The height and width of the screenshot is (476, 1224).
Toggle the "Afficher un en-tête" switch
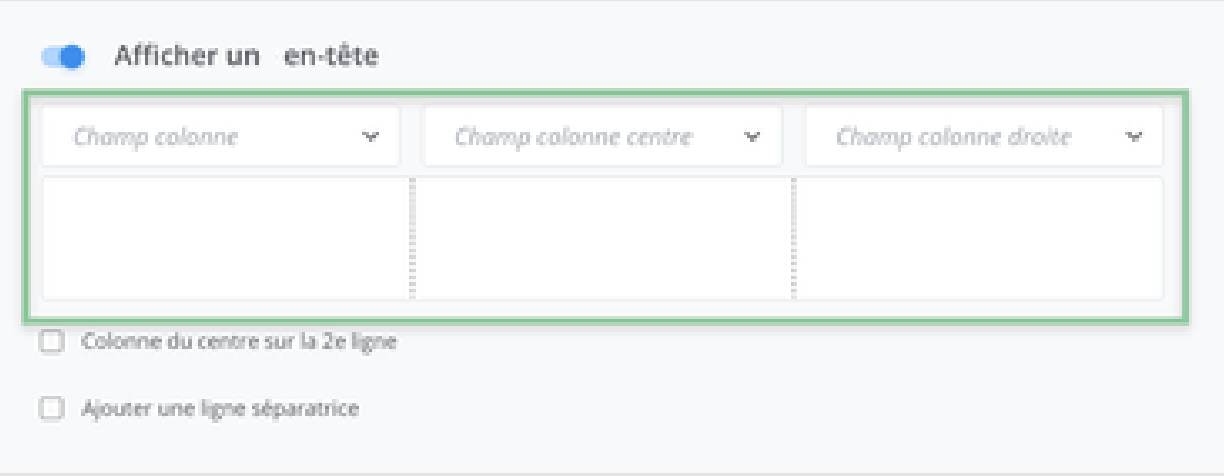click(63, 57)
